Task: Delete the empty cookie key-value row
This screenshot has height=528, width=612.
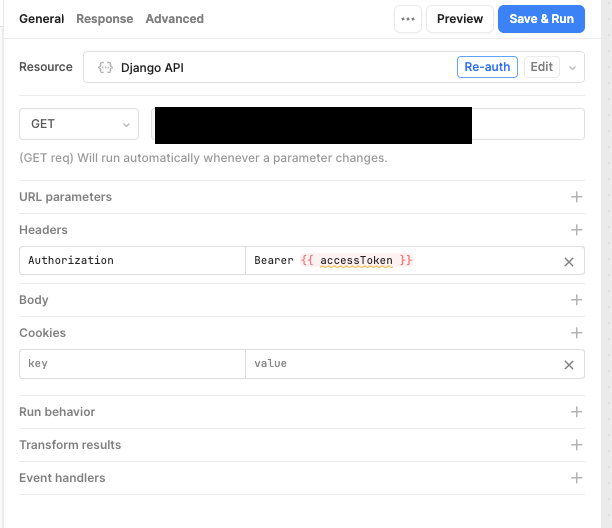Action: pos(569,364)
